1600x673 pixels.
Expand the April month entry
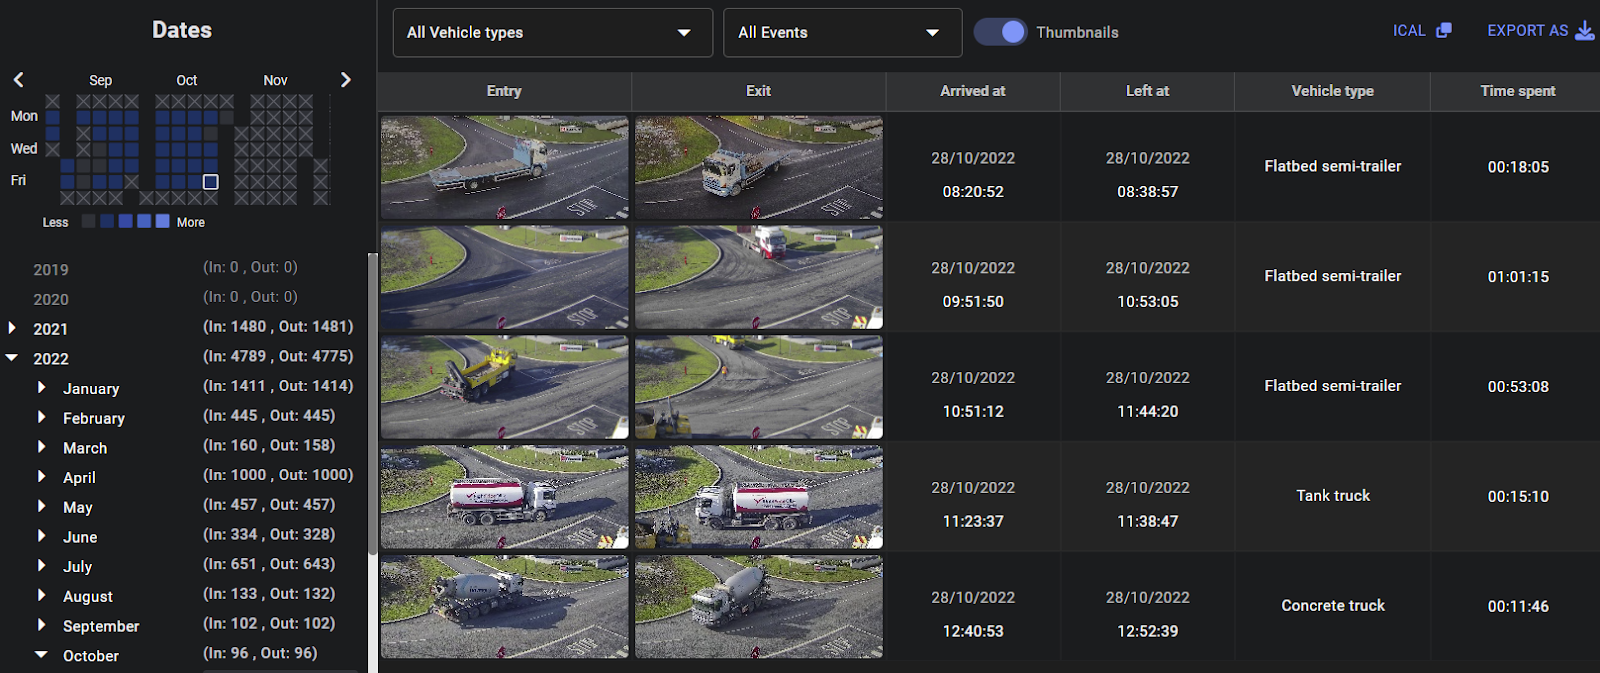41,477
